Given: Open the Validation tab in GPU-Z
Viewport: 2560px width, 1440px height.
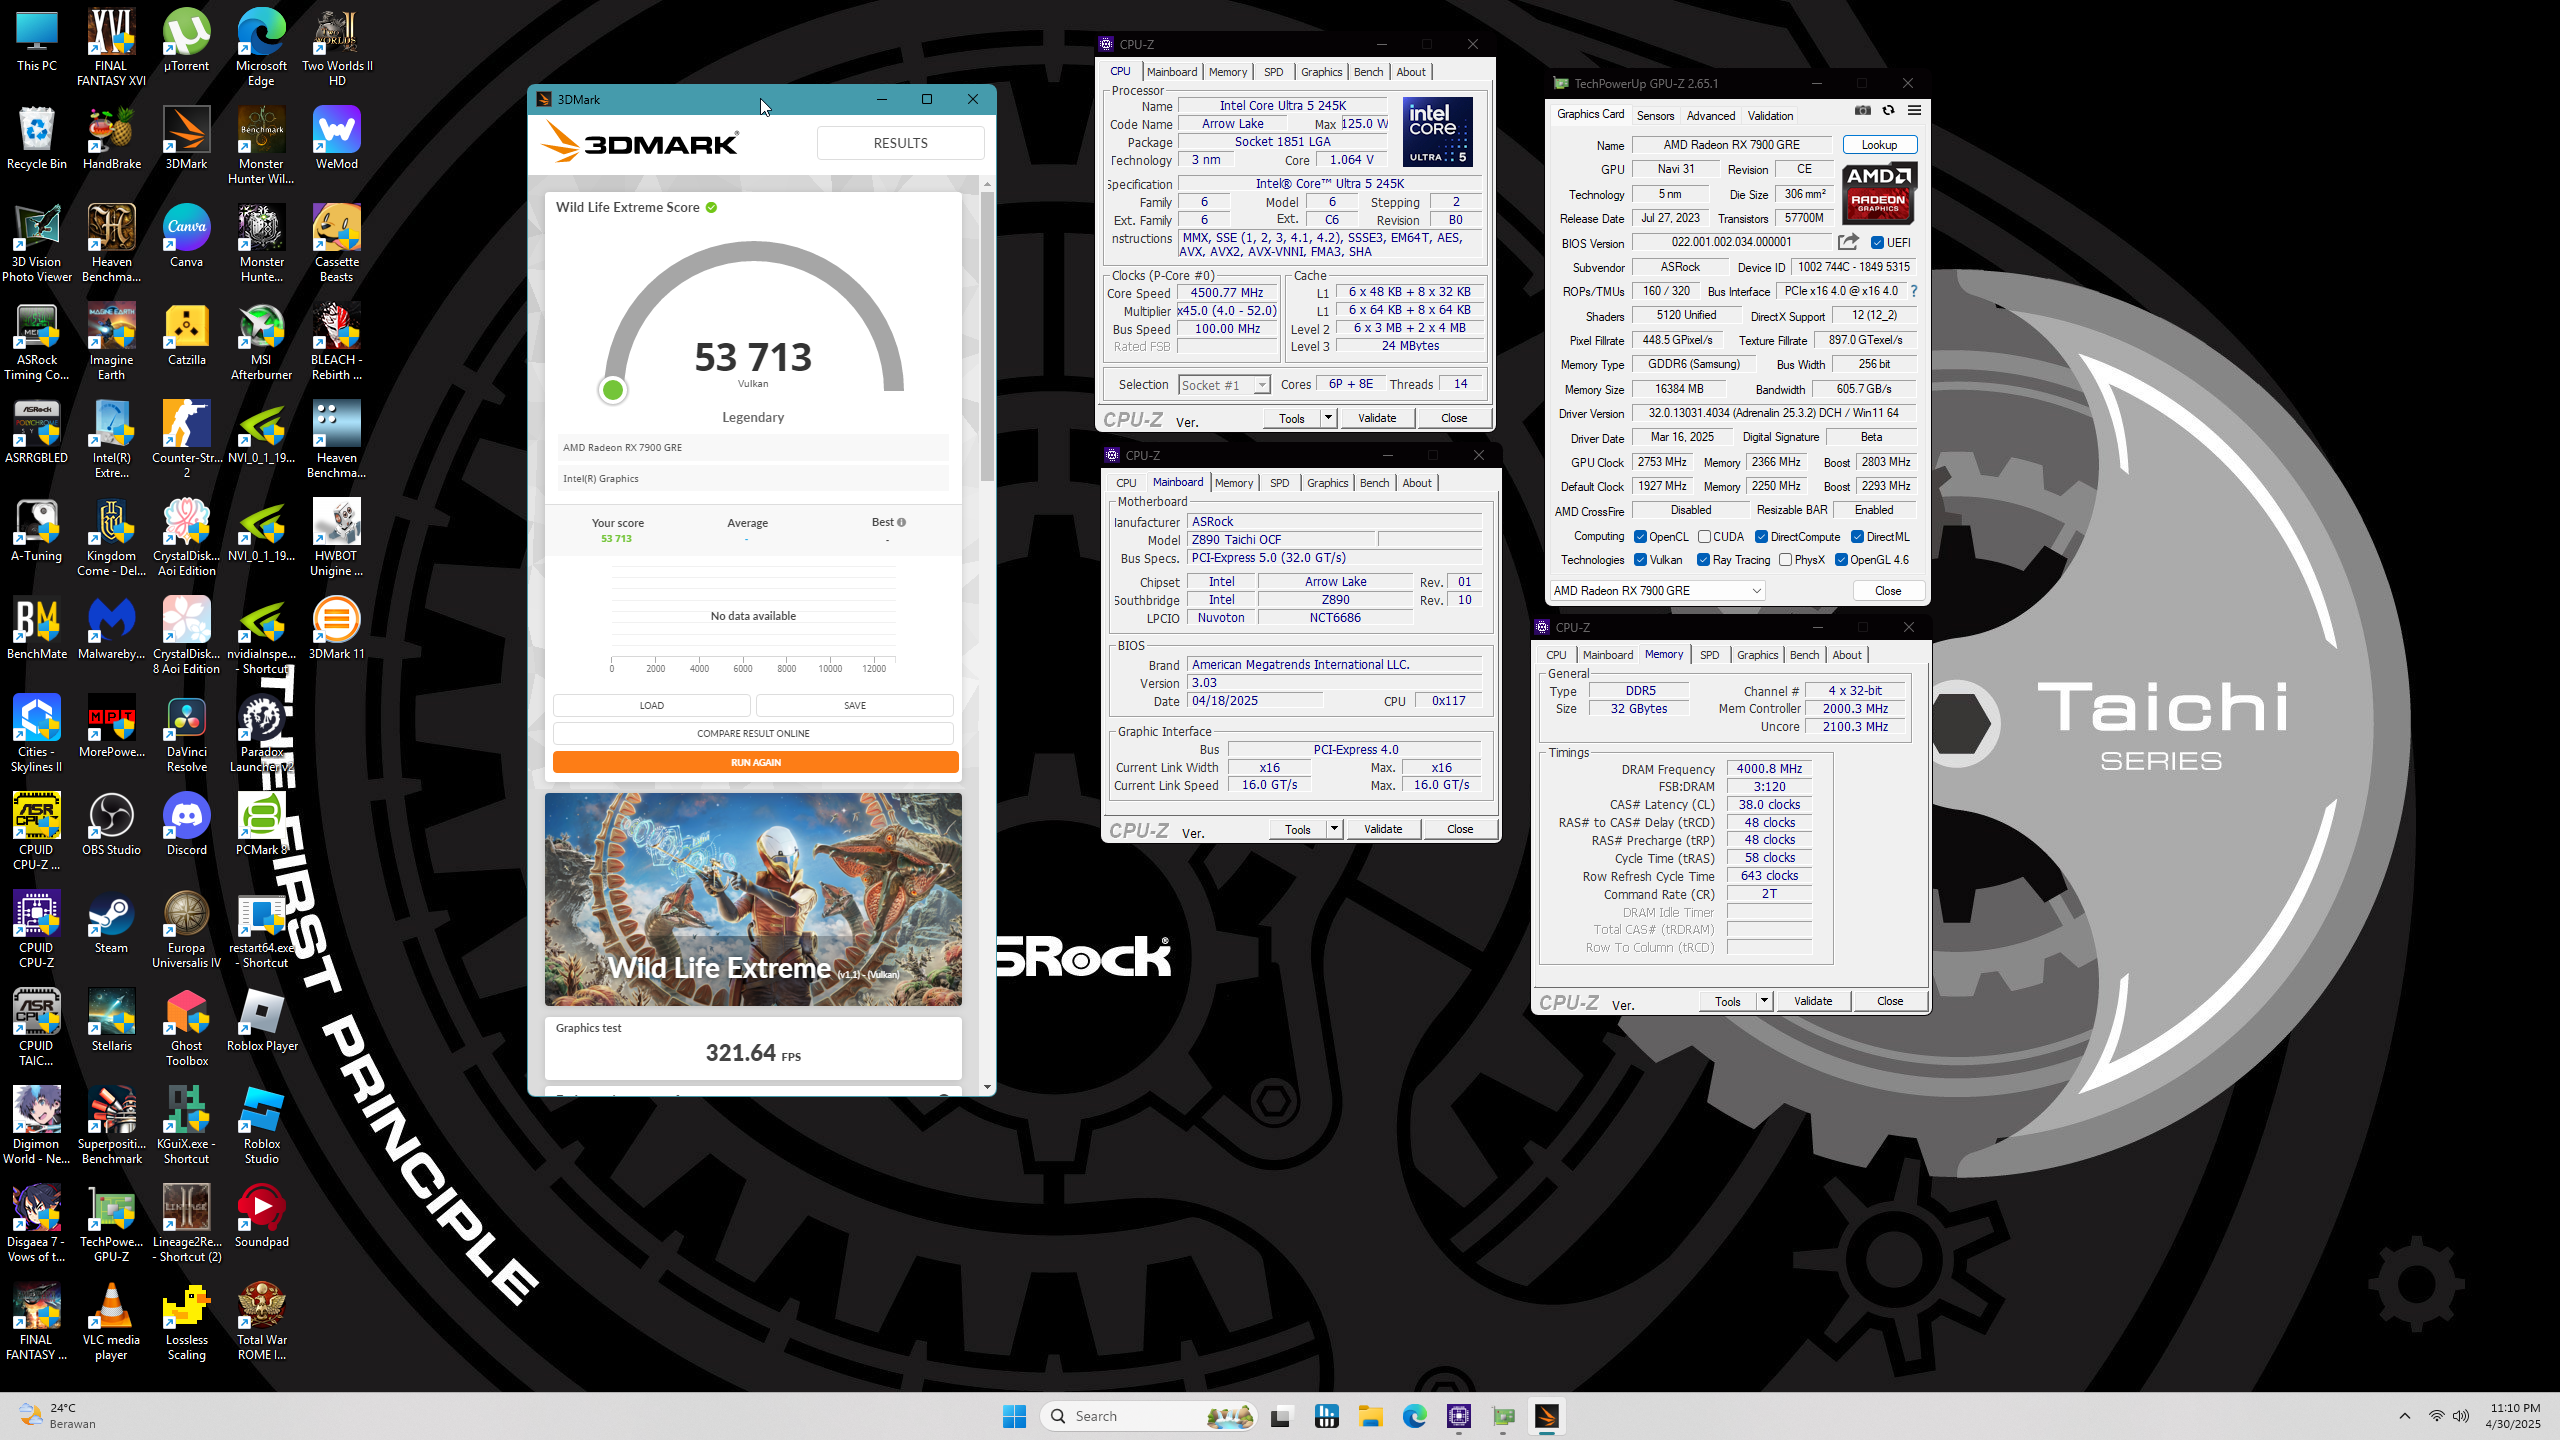Looking at the screenshot, I should (x=1770, y=116).
